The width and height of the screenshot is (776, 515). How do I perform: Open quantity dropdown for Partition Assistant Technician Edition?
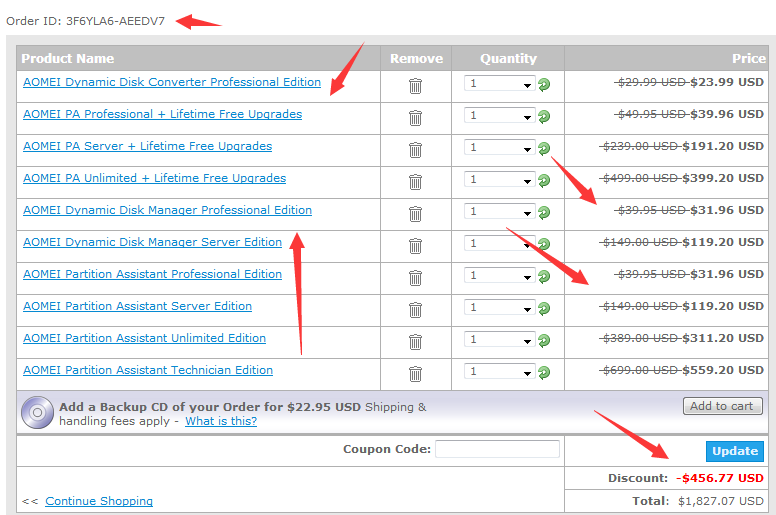500,371
